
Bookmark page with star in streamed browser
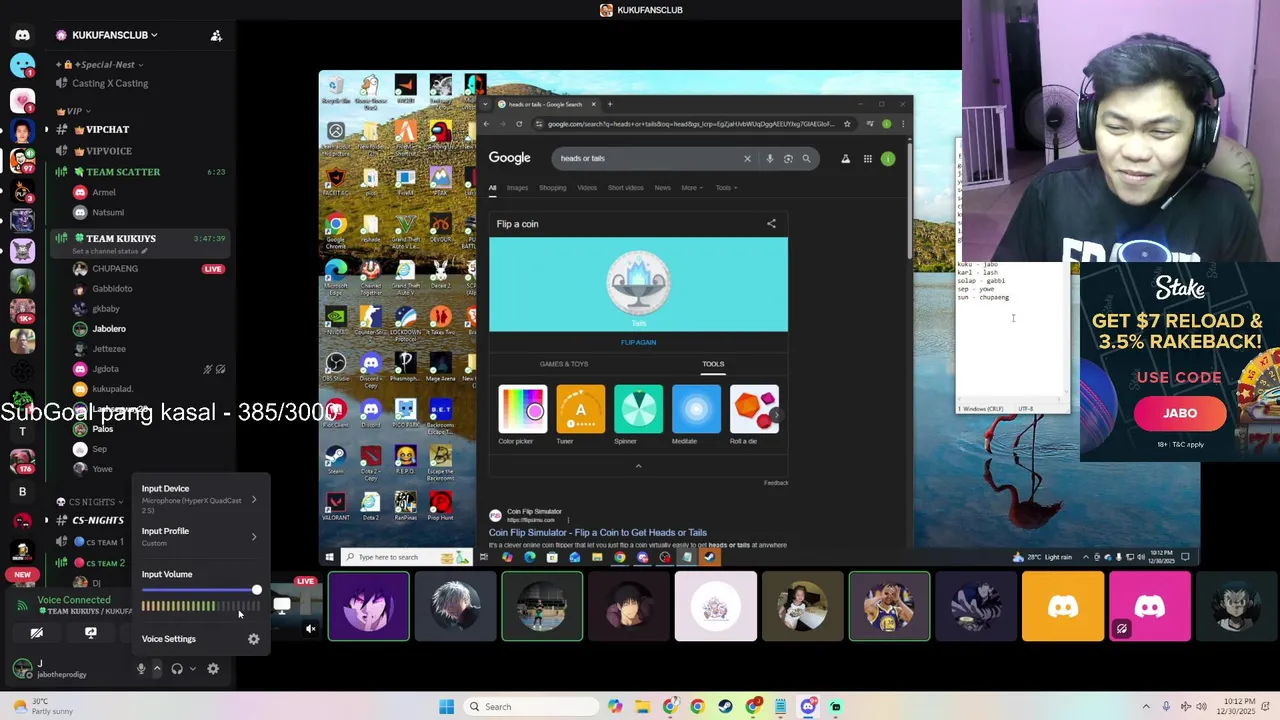[x=847, y=124]
